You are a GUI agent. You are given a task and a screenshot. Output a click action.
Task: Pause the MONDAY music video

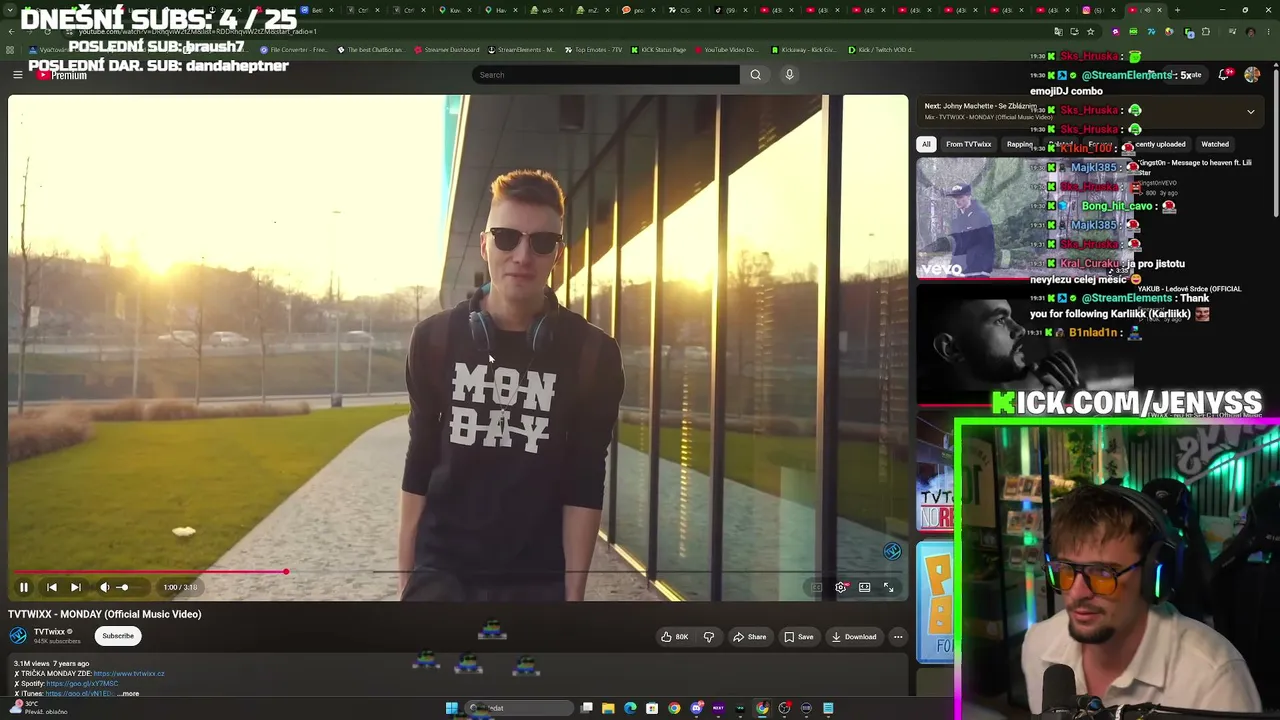[x=24, y=587]
